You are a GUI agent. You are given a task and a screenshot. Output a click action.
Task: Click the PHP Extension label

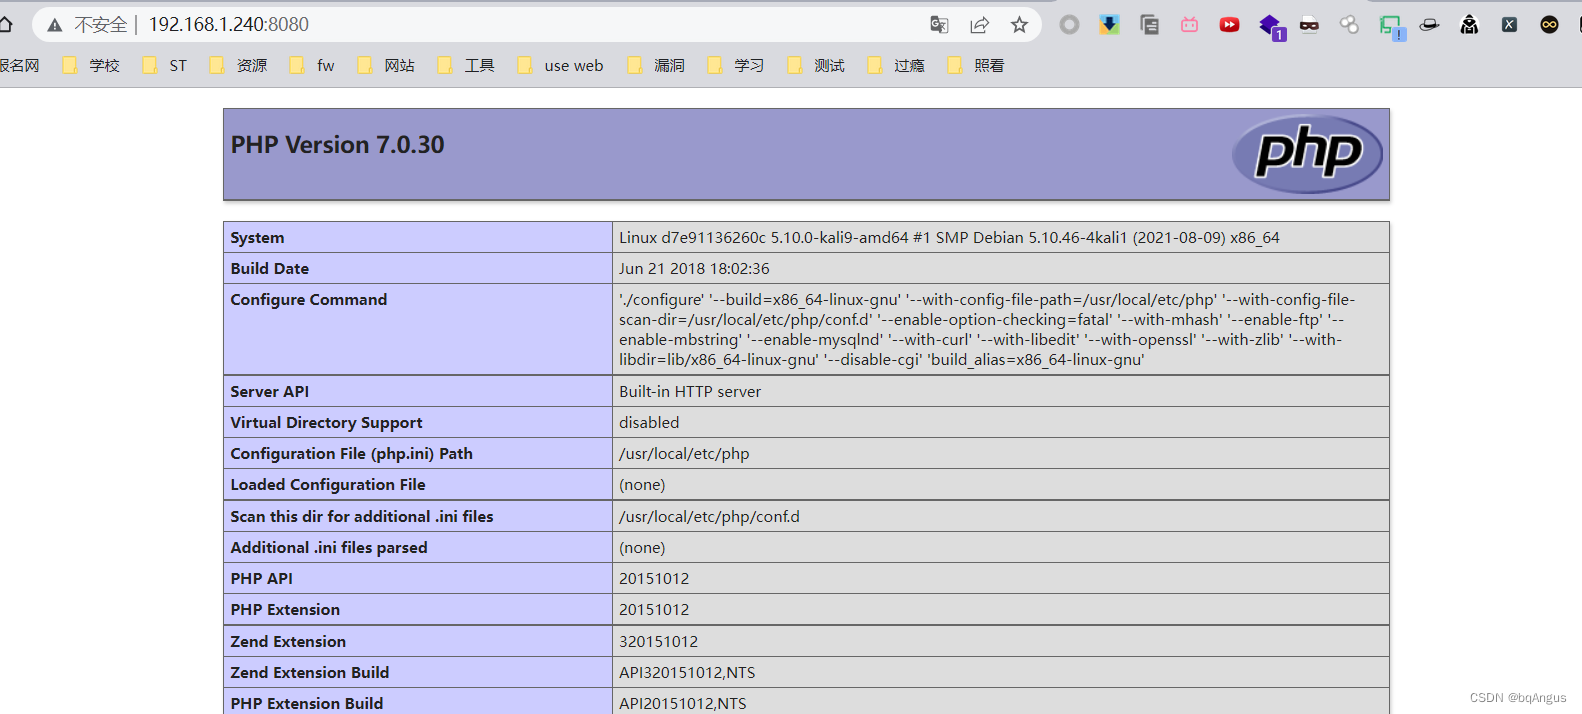(x=285, y=610)
